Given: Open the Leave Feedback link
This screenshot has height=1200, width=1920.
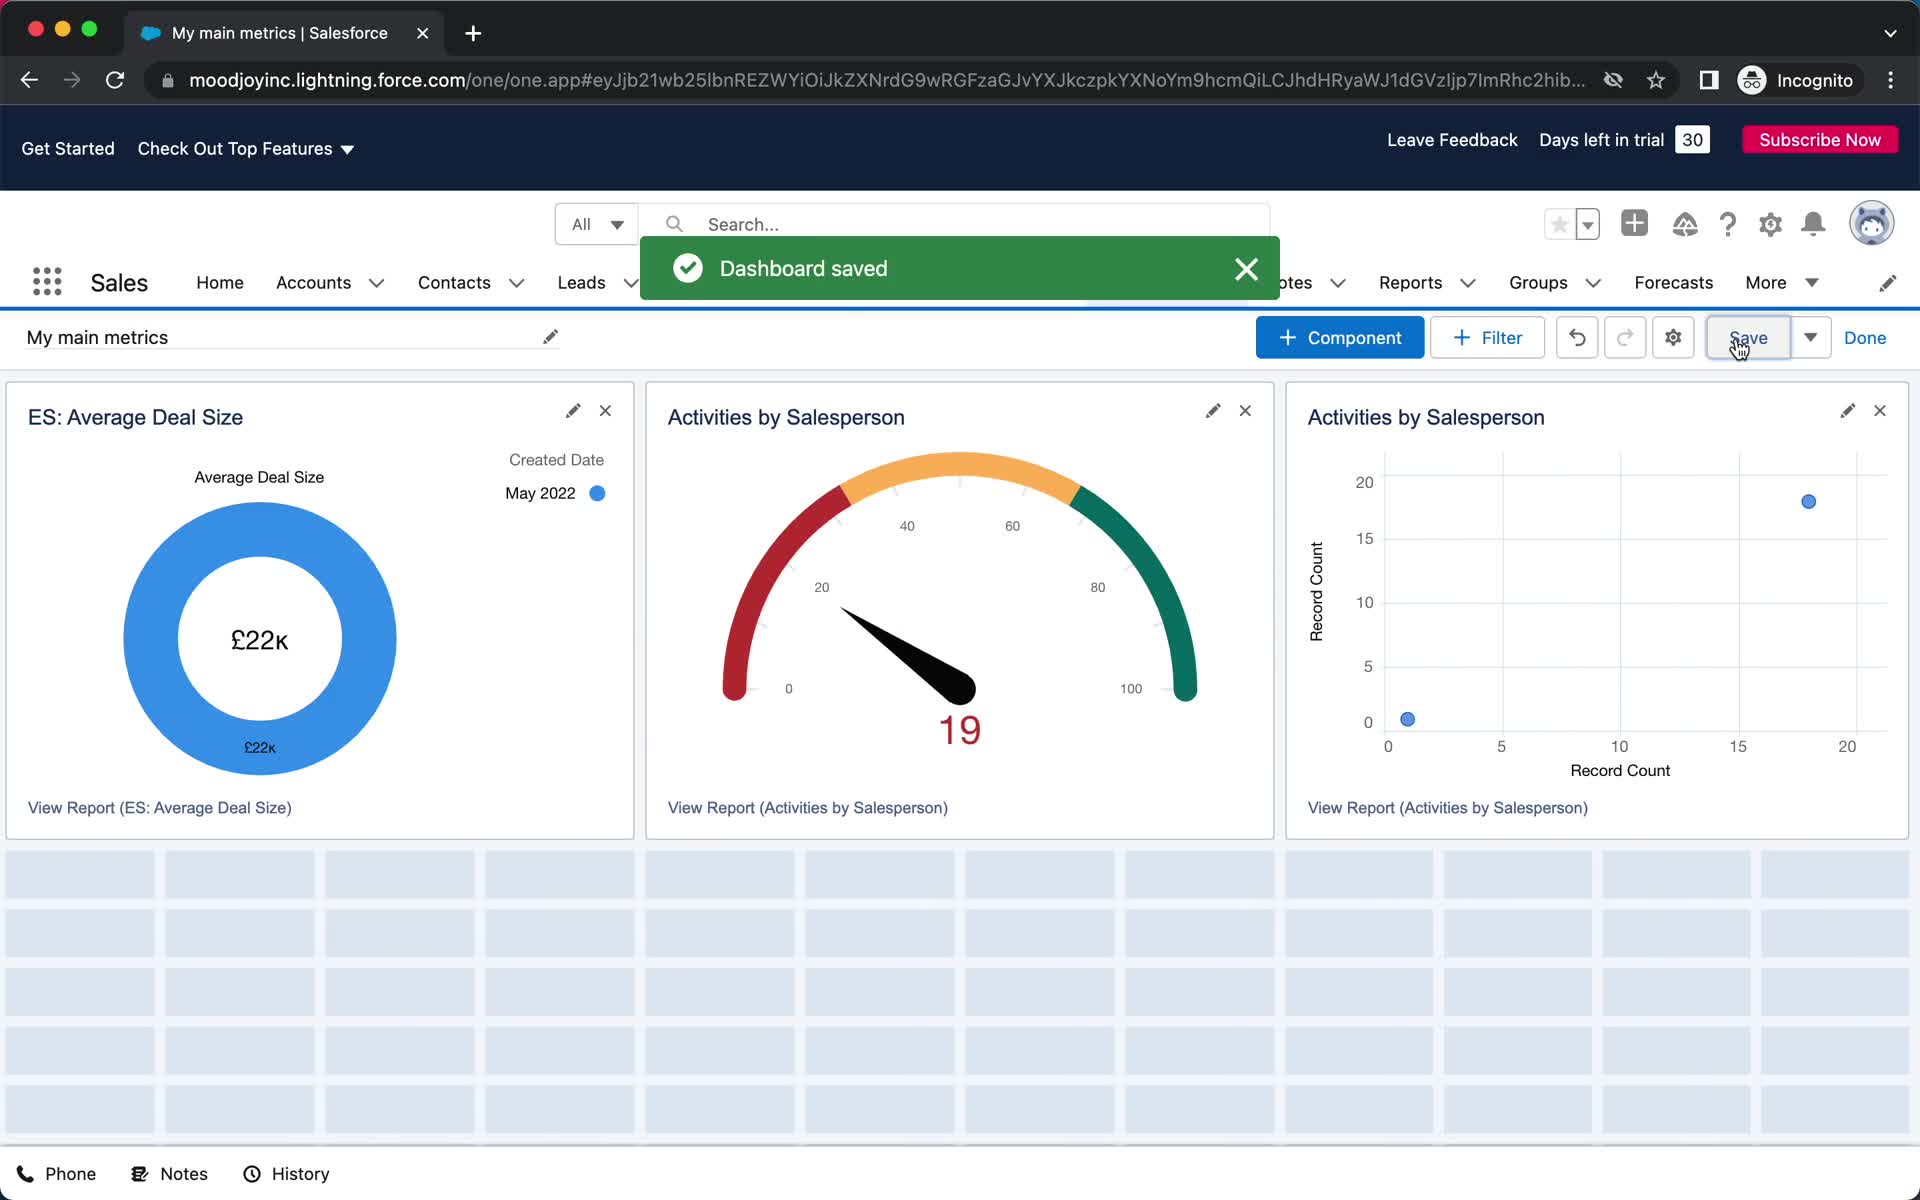Looking at the screenshot, I should point(1452,140).
